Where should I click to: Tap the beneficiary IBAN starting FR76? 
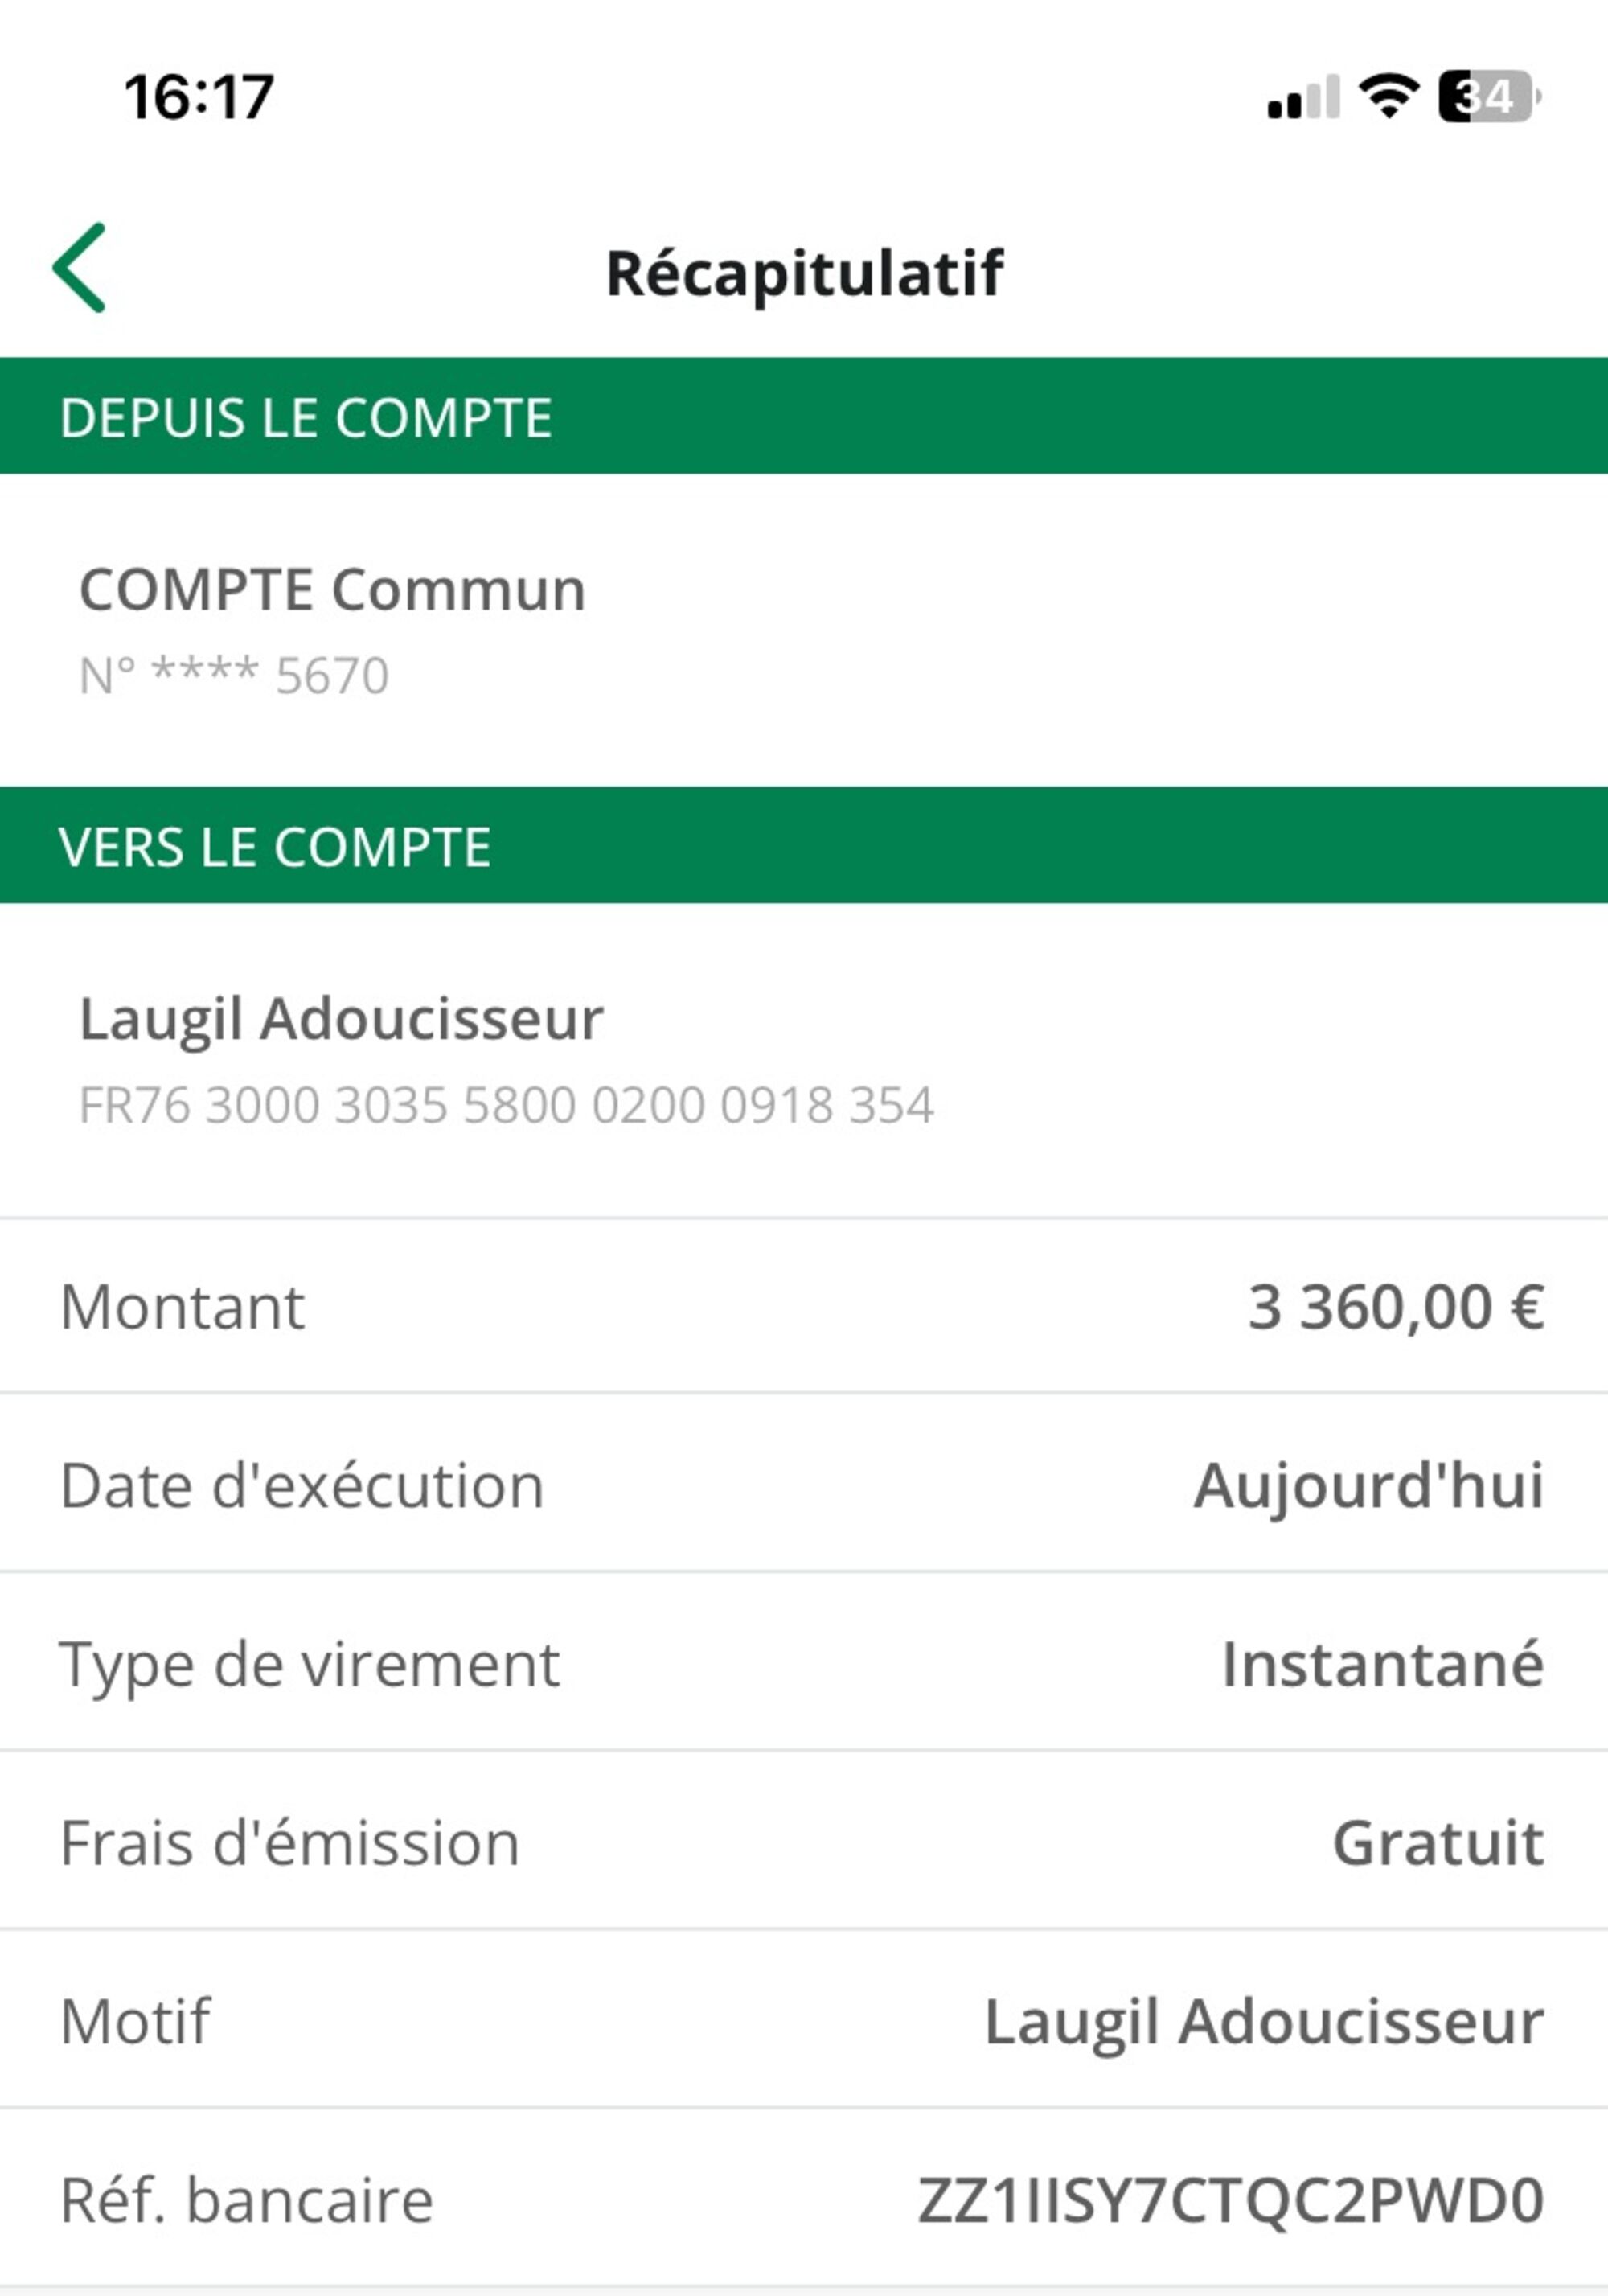[506, 1106]
